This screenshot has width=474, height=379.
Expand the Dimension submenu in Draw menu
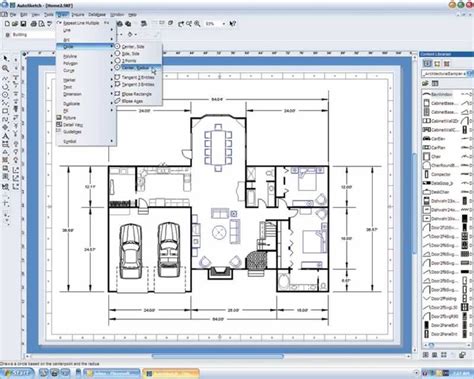(86, 94)
